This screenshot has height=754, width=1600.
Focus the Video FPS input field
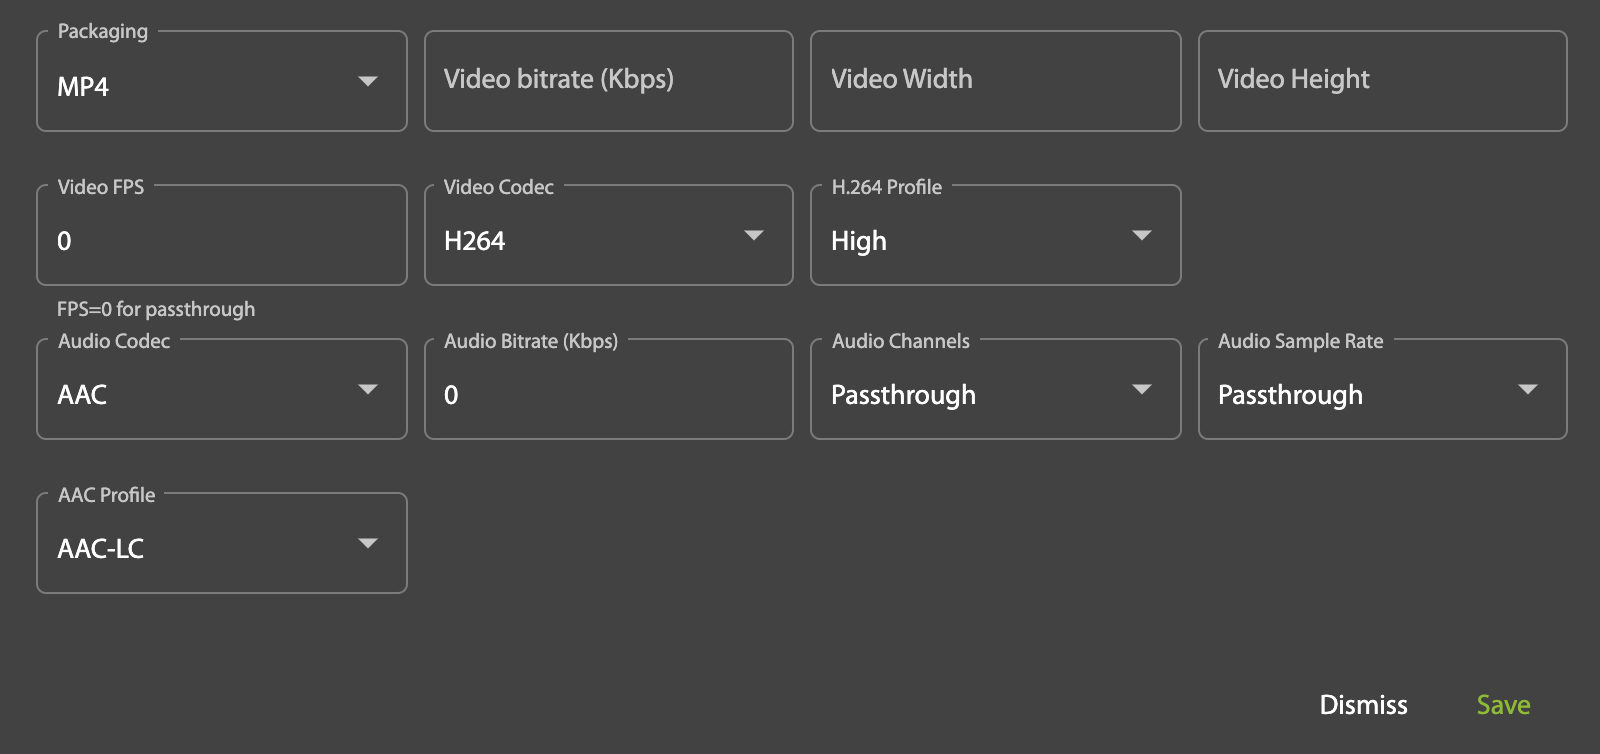pos(222,240)
